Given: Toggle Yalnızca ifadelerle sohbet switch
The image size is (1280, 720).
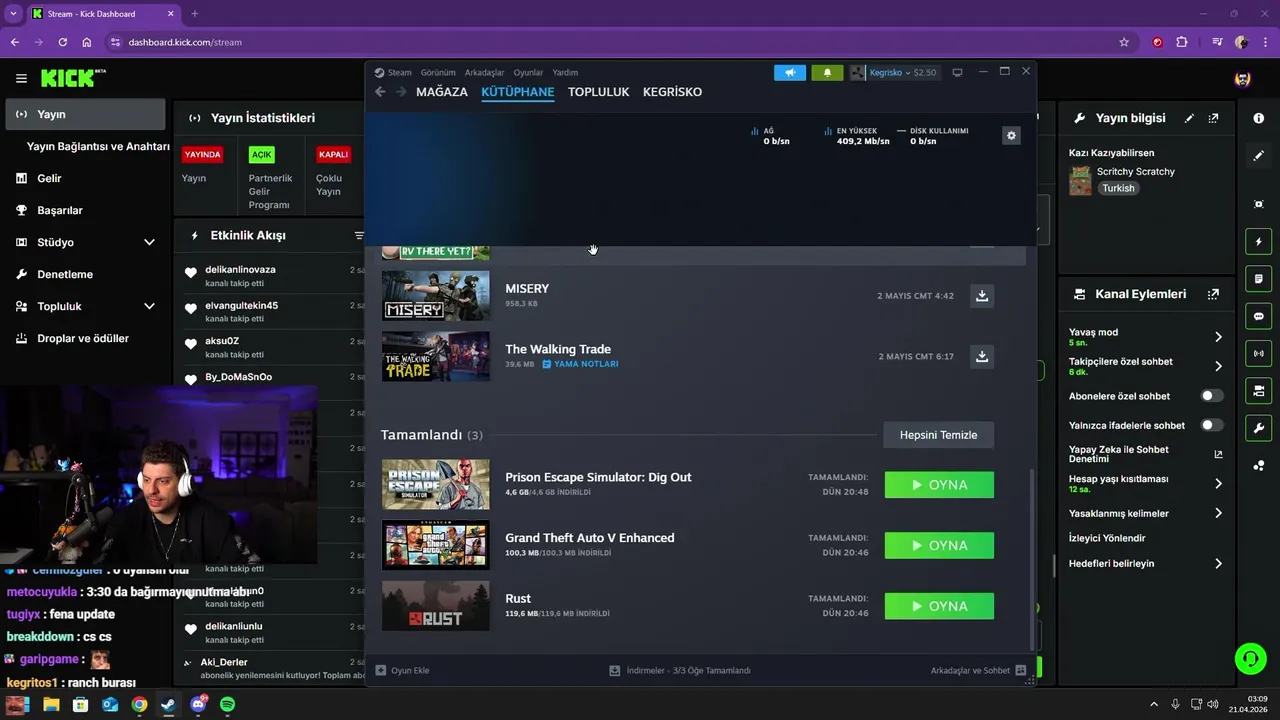Looking at the screenshot, I should [1211, 425].
